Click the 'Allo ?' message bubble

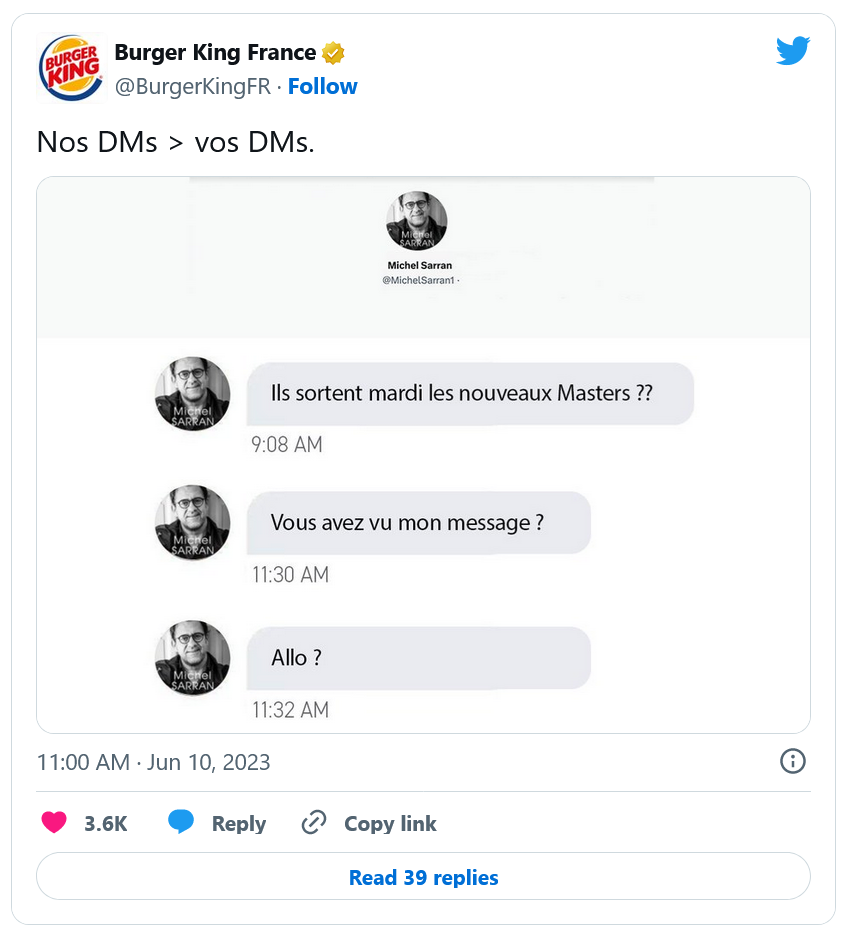click(417, 658)
